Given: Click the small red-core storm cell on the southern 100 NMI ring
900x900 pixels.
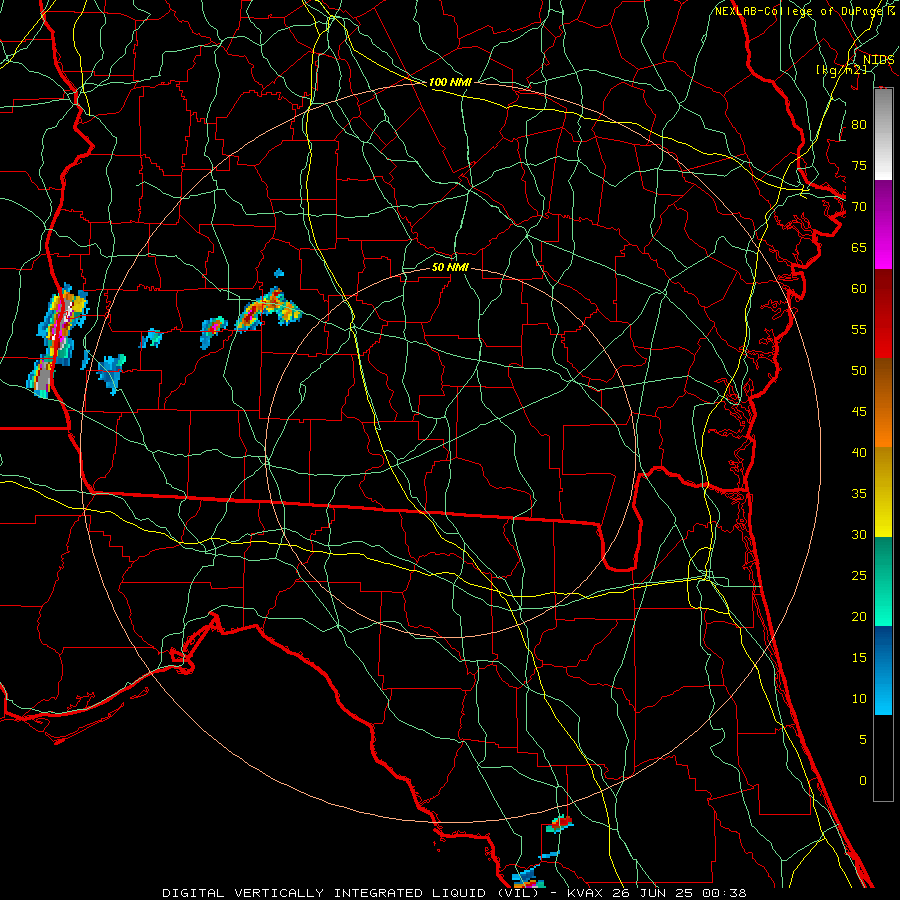Looking at the screenshot, I should click(560, 824).
